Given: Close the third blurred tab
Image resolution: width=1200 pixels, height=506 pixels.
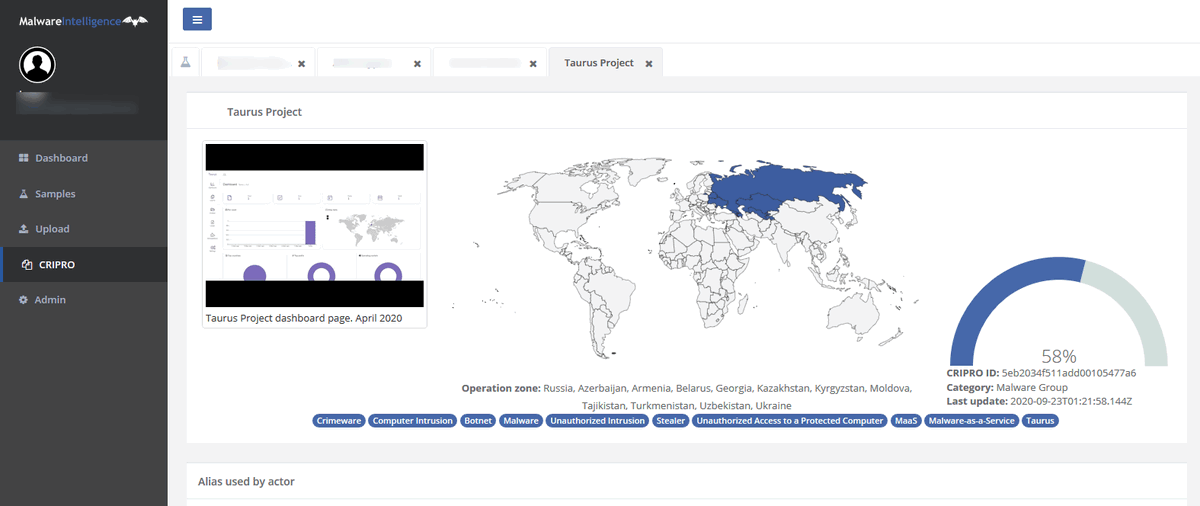Looking at the screenshot, I should 533,63.
